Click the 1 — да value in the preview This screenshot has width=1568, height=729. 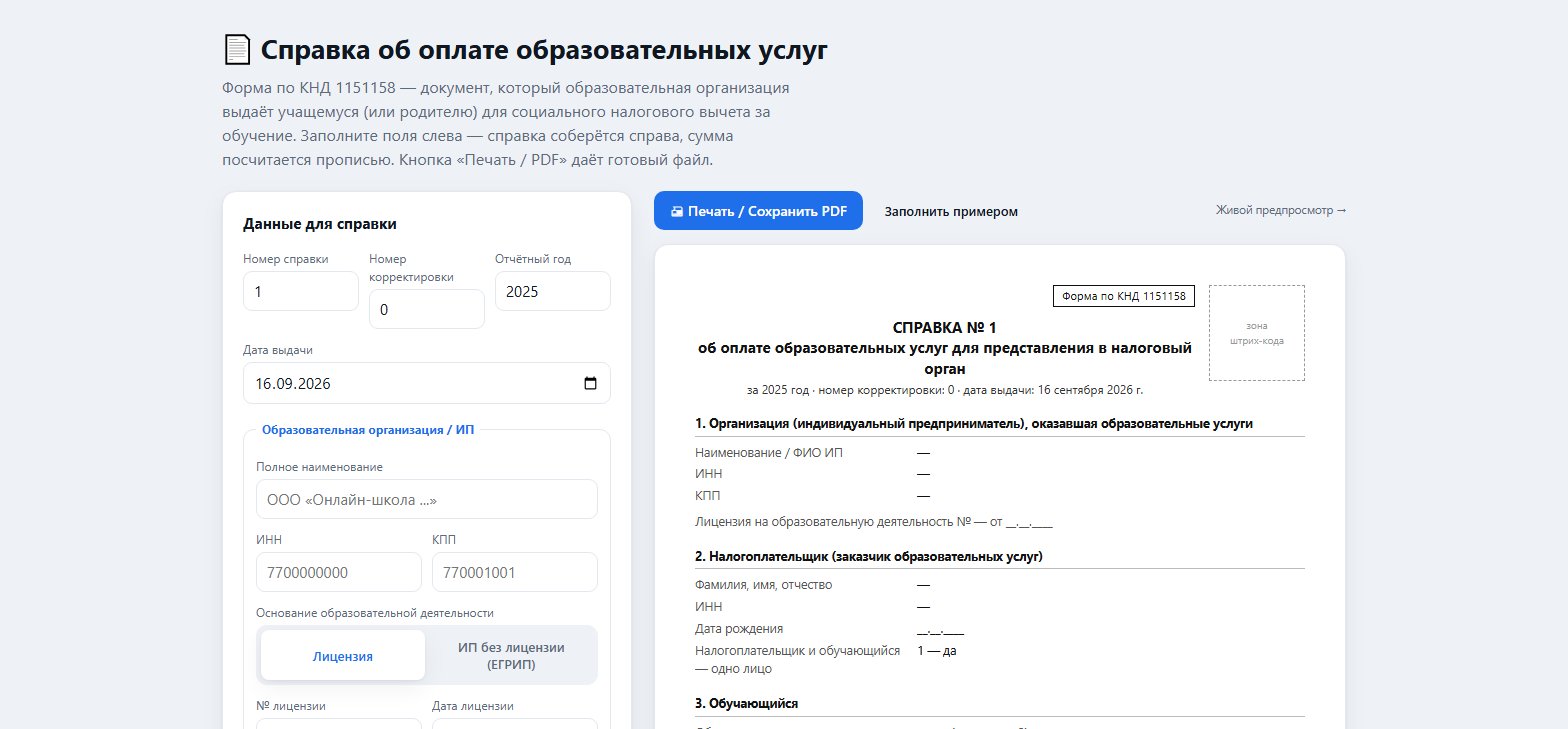pos(937,651)
